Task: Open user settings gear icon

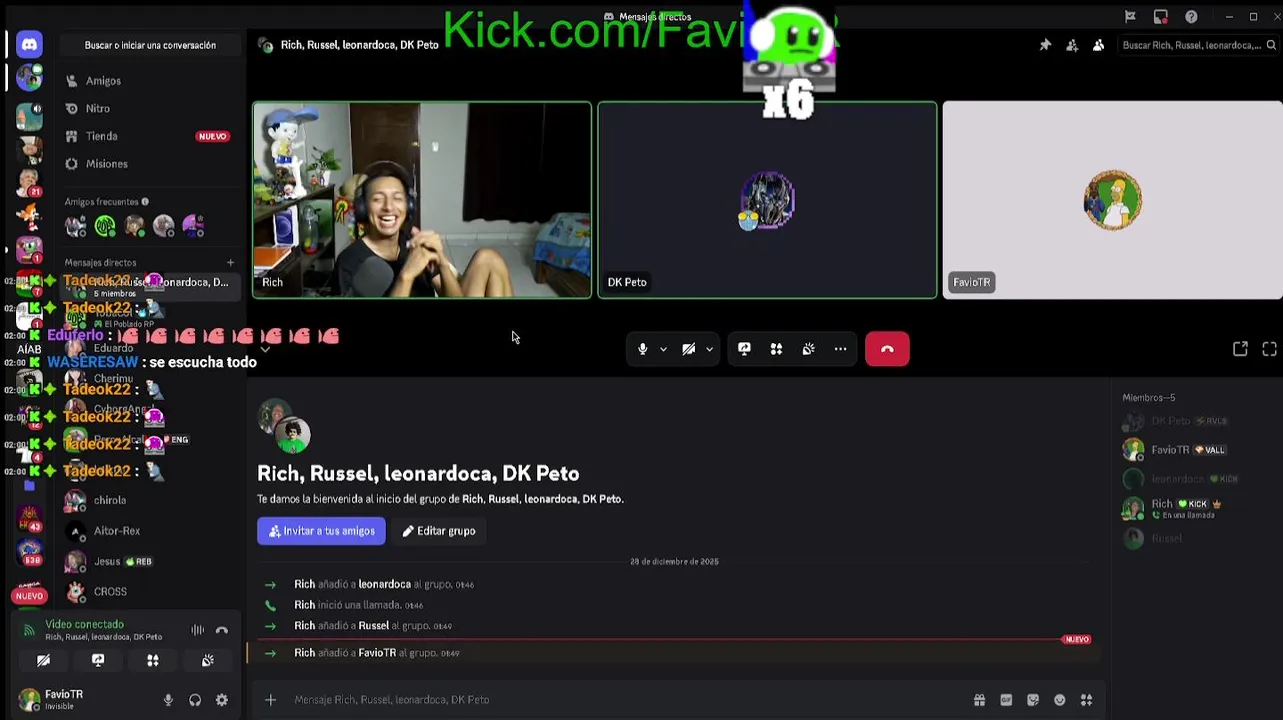Action: coord(222,700)
